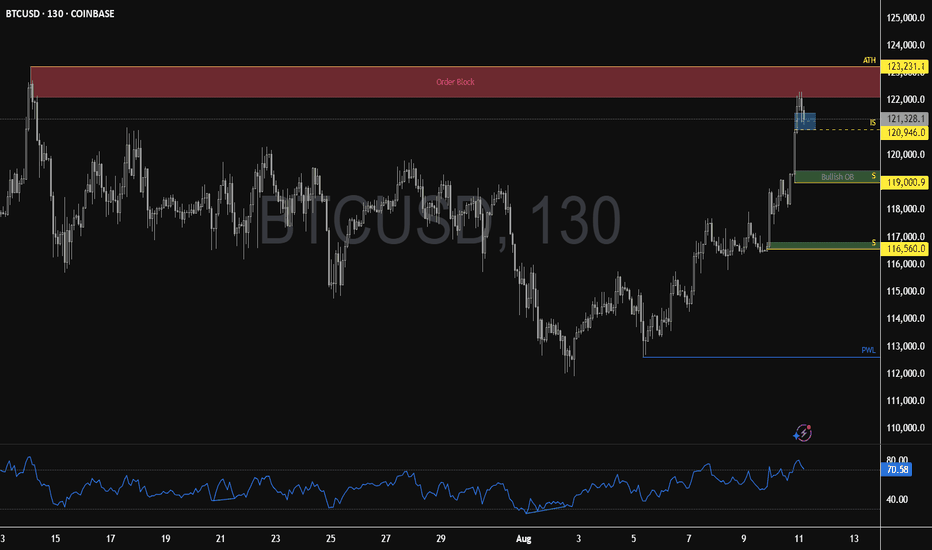Click the 40.00 RSI scale label

click(x=896, y=499)
